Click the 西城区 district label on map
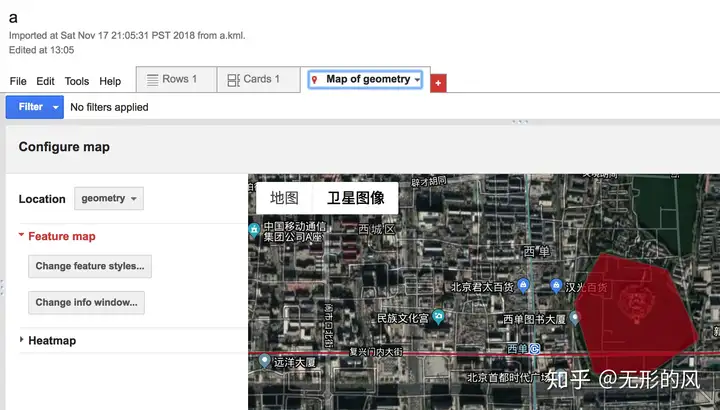This screenshot has width=720, height=410. click(377, 229)
